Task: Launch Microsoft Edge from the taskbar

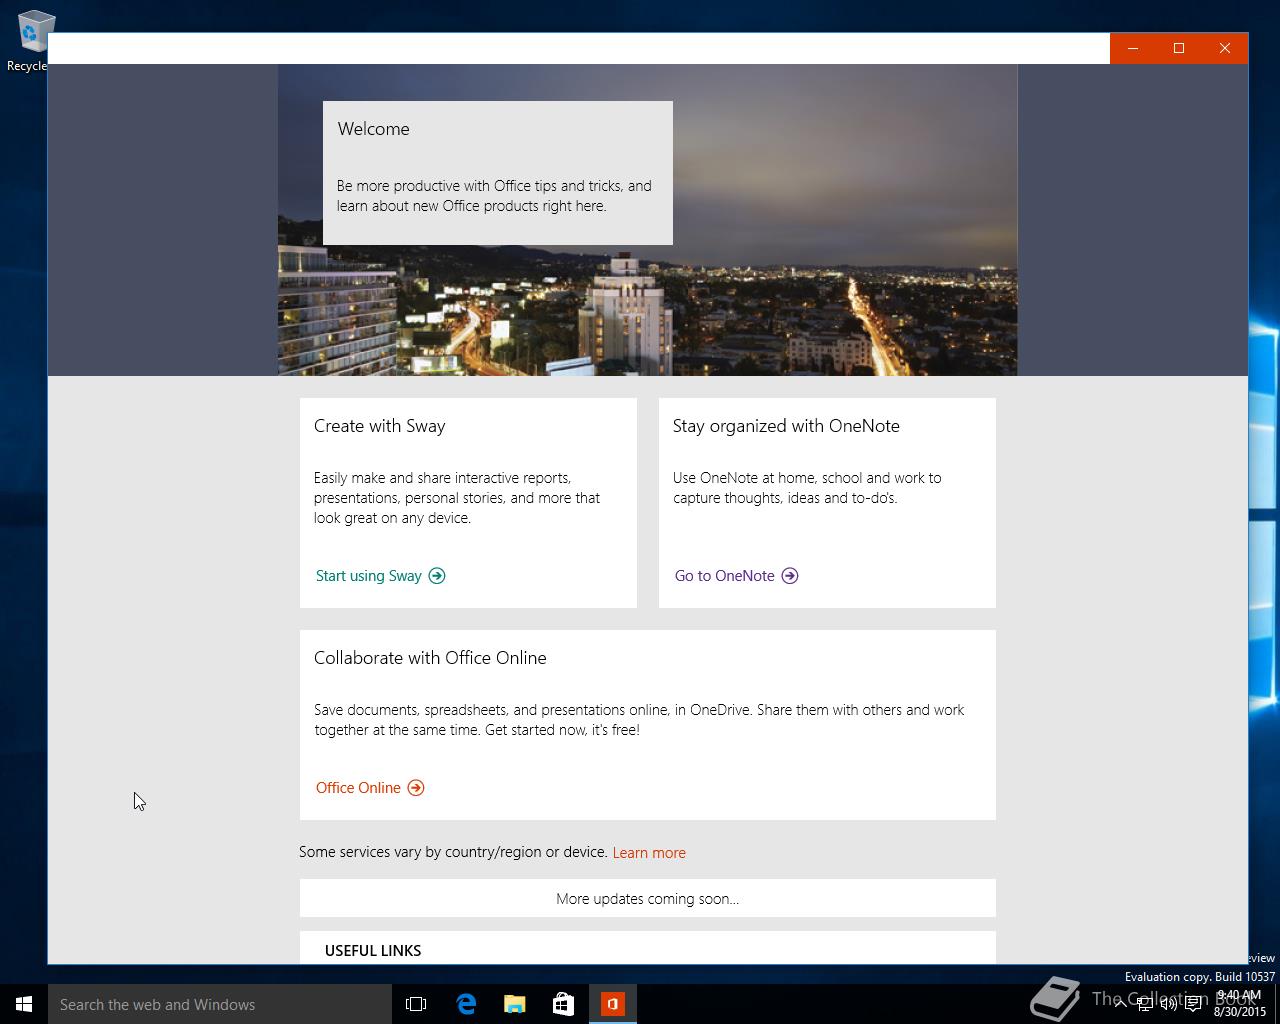Action: 466,1004
